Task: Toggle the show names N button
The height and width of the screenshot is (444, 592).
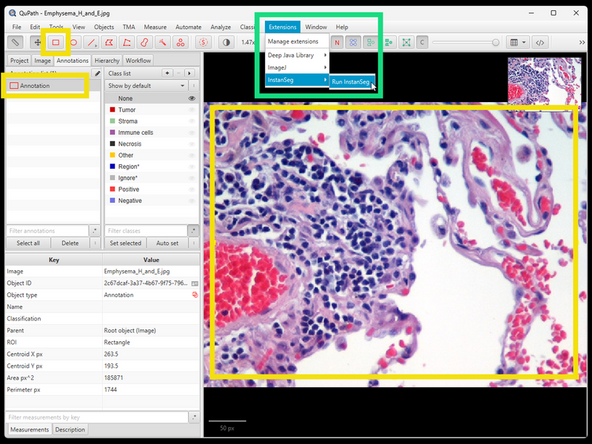Action: [x=337, y=42]
